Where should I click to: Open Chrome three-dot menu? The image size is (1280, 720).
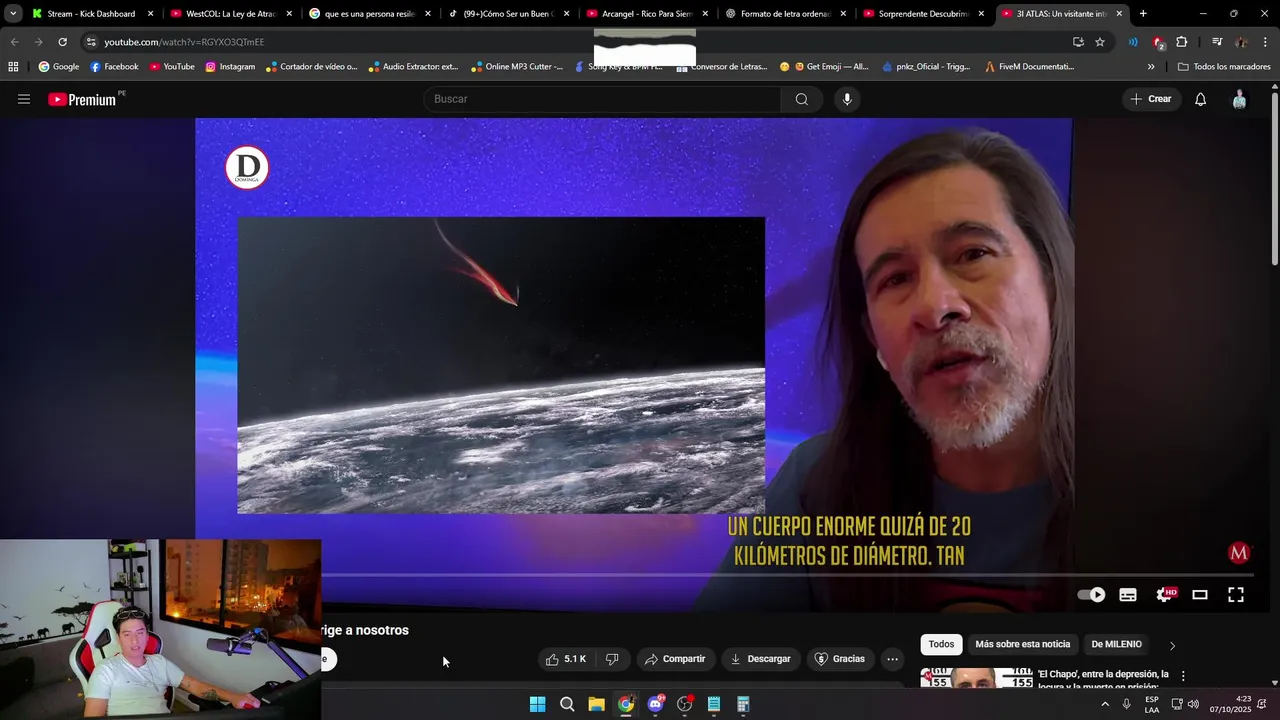click(1264, 42)
